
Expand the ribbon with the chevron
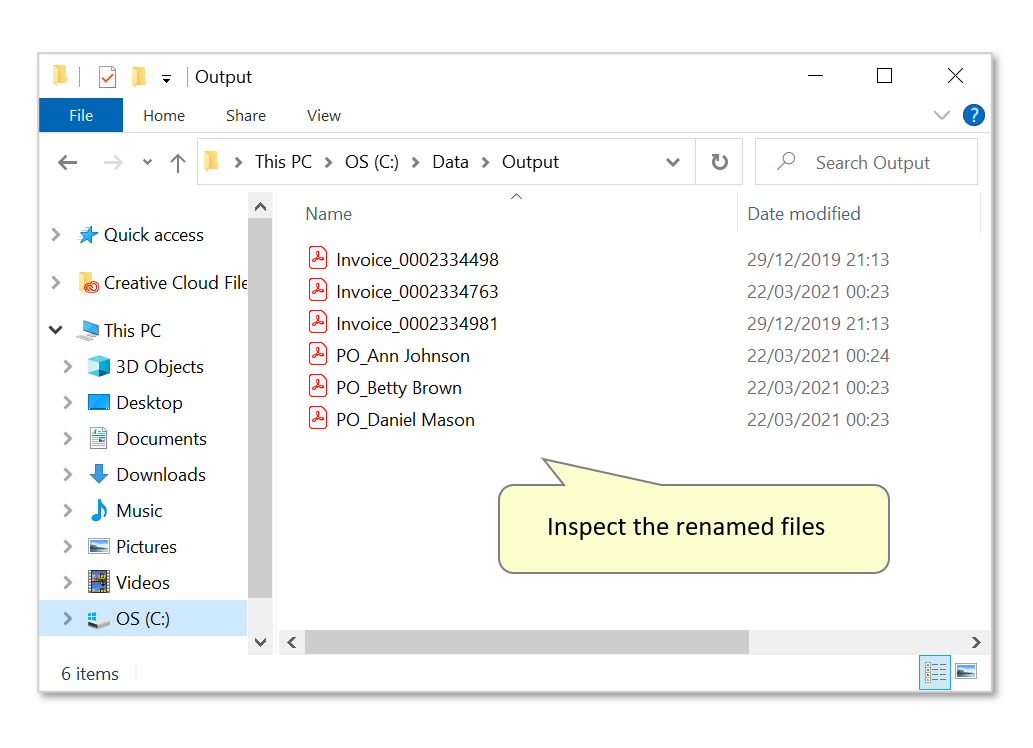[x=942, y=115]
